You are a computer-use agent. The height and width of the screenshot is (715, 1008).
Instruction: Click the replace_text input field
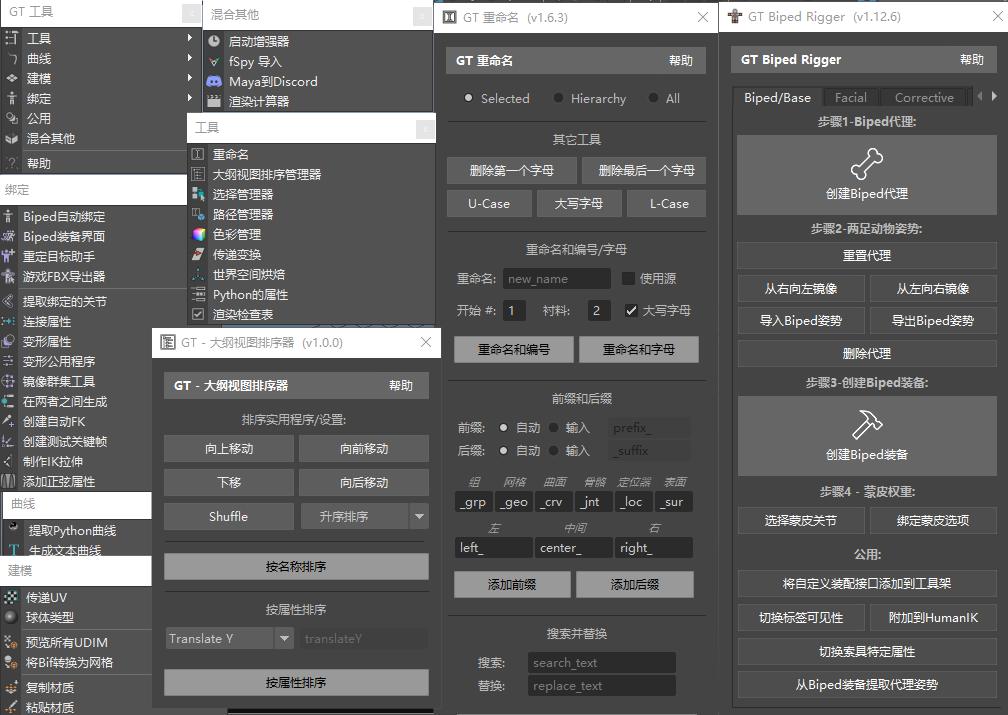click(602, 685)
